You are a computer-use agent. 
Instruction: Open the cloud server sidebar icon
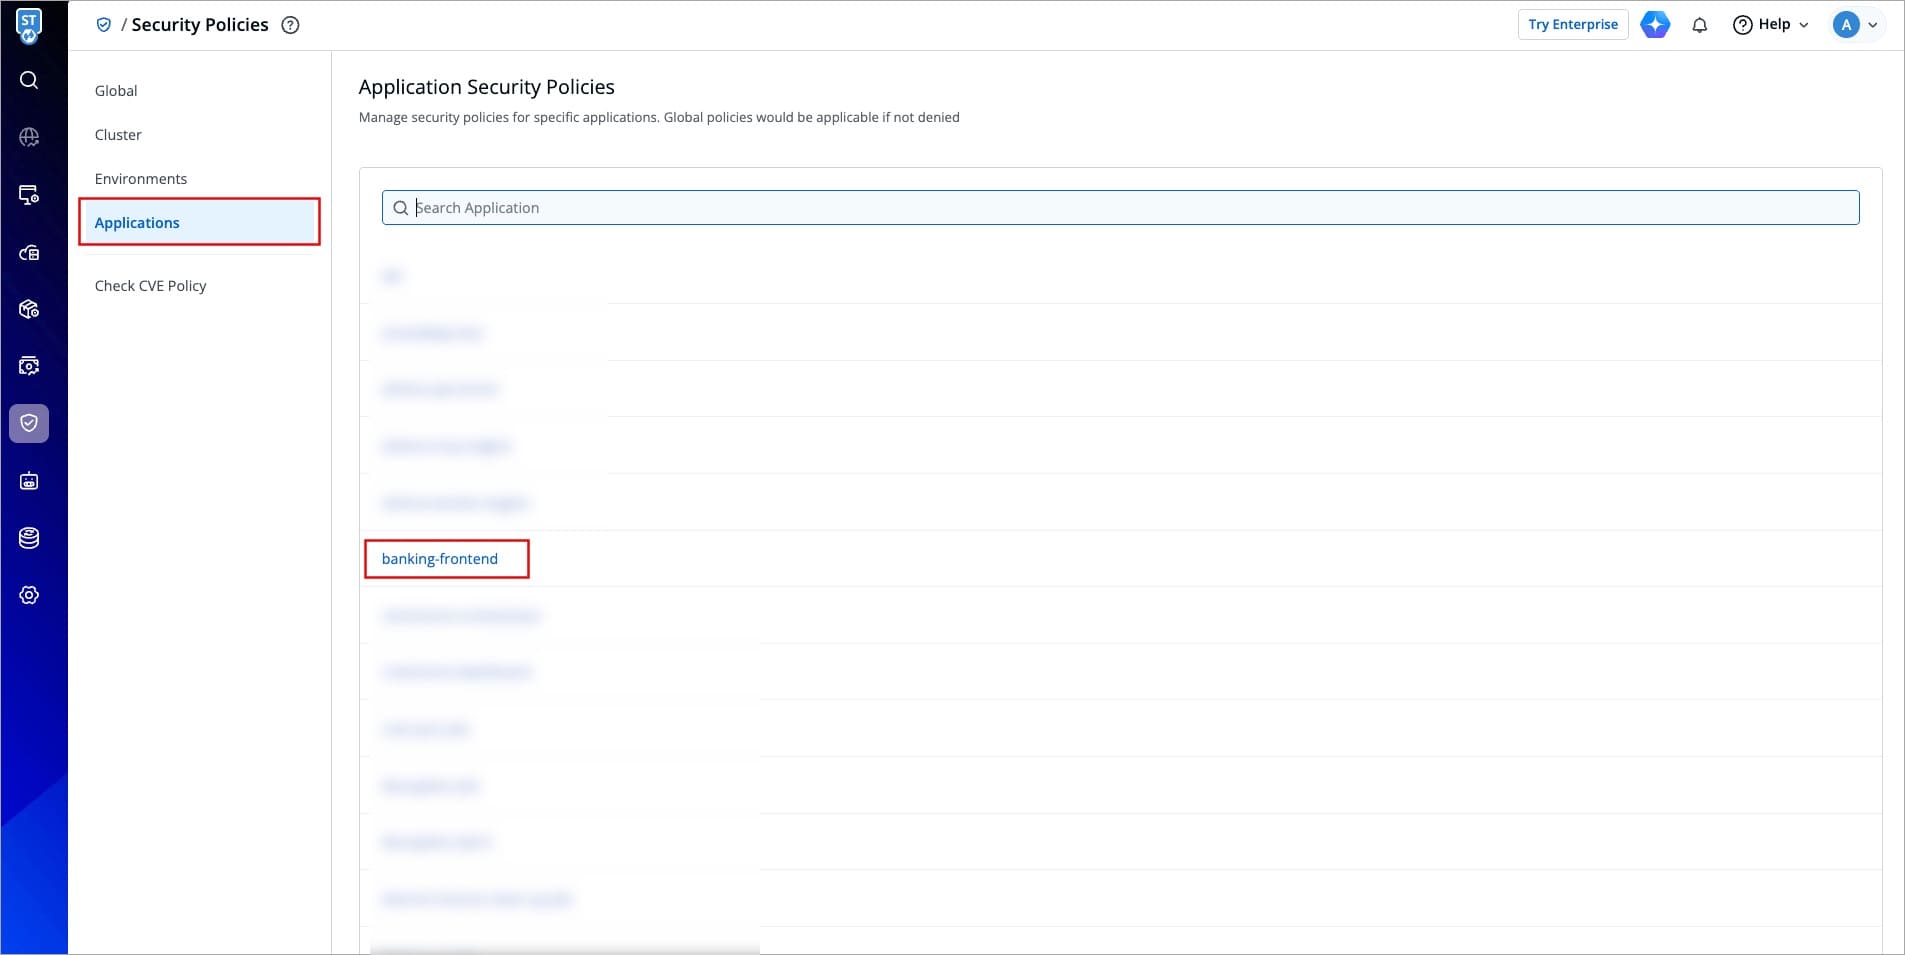(x=29, y=253)
